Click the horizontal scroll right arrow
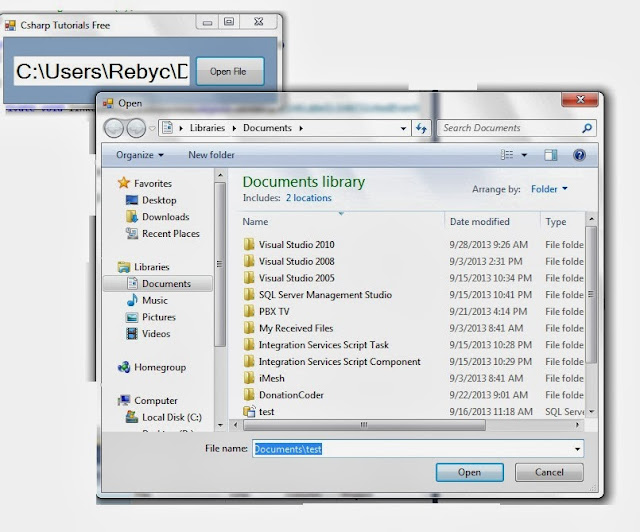Screen dimensions: 640x532 [x=577, y=425]
